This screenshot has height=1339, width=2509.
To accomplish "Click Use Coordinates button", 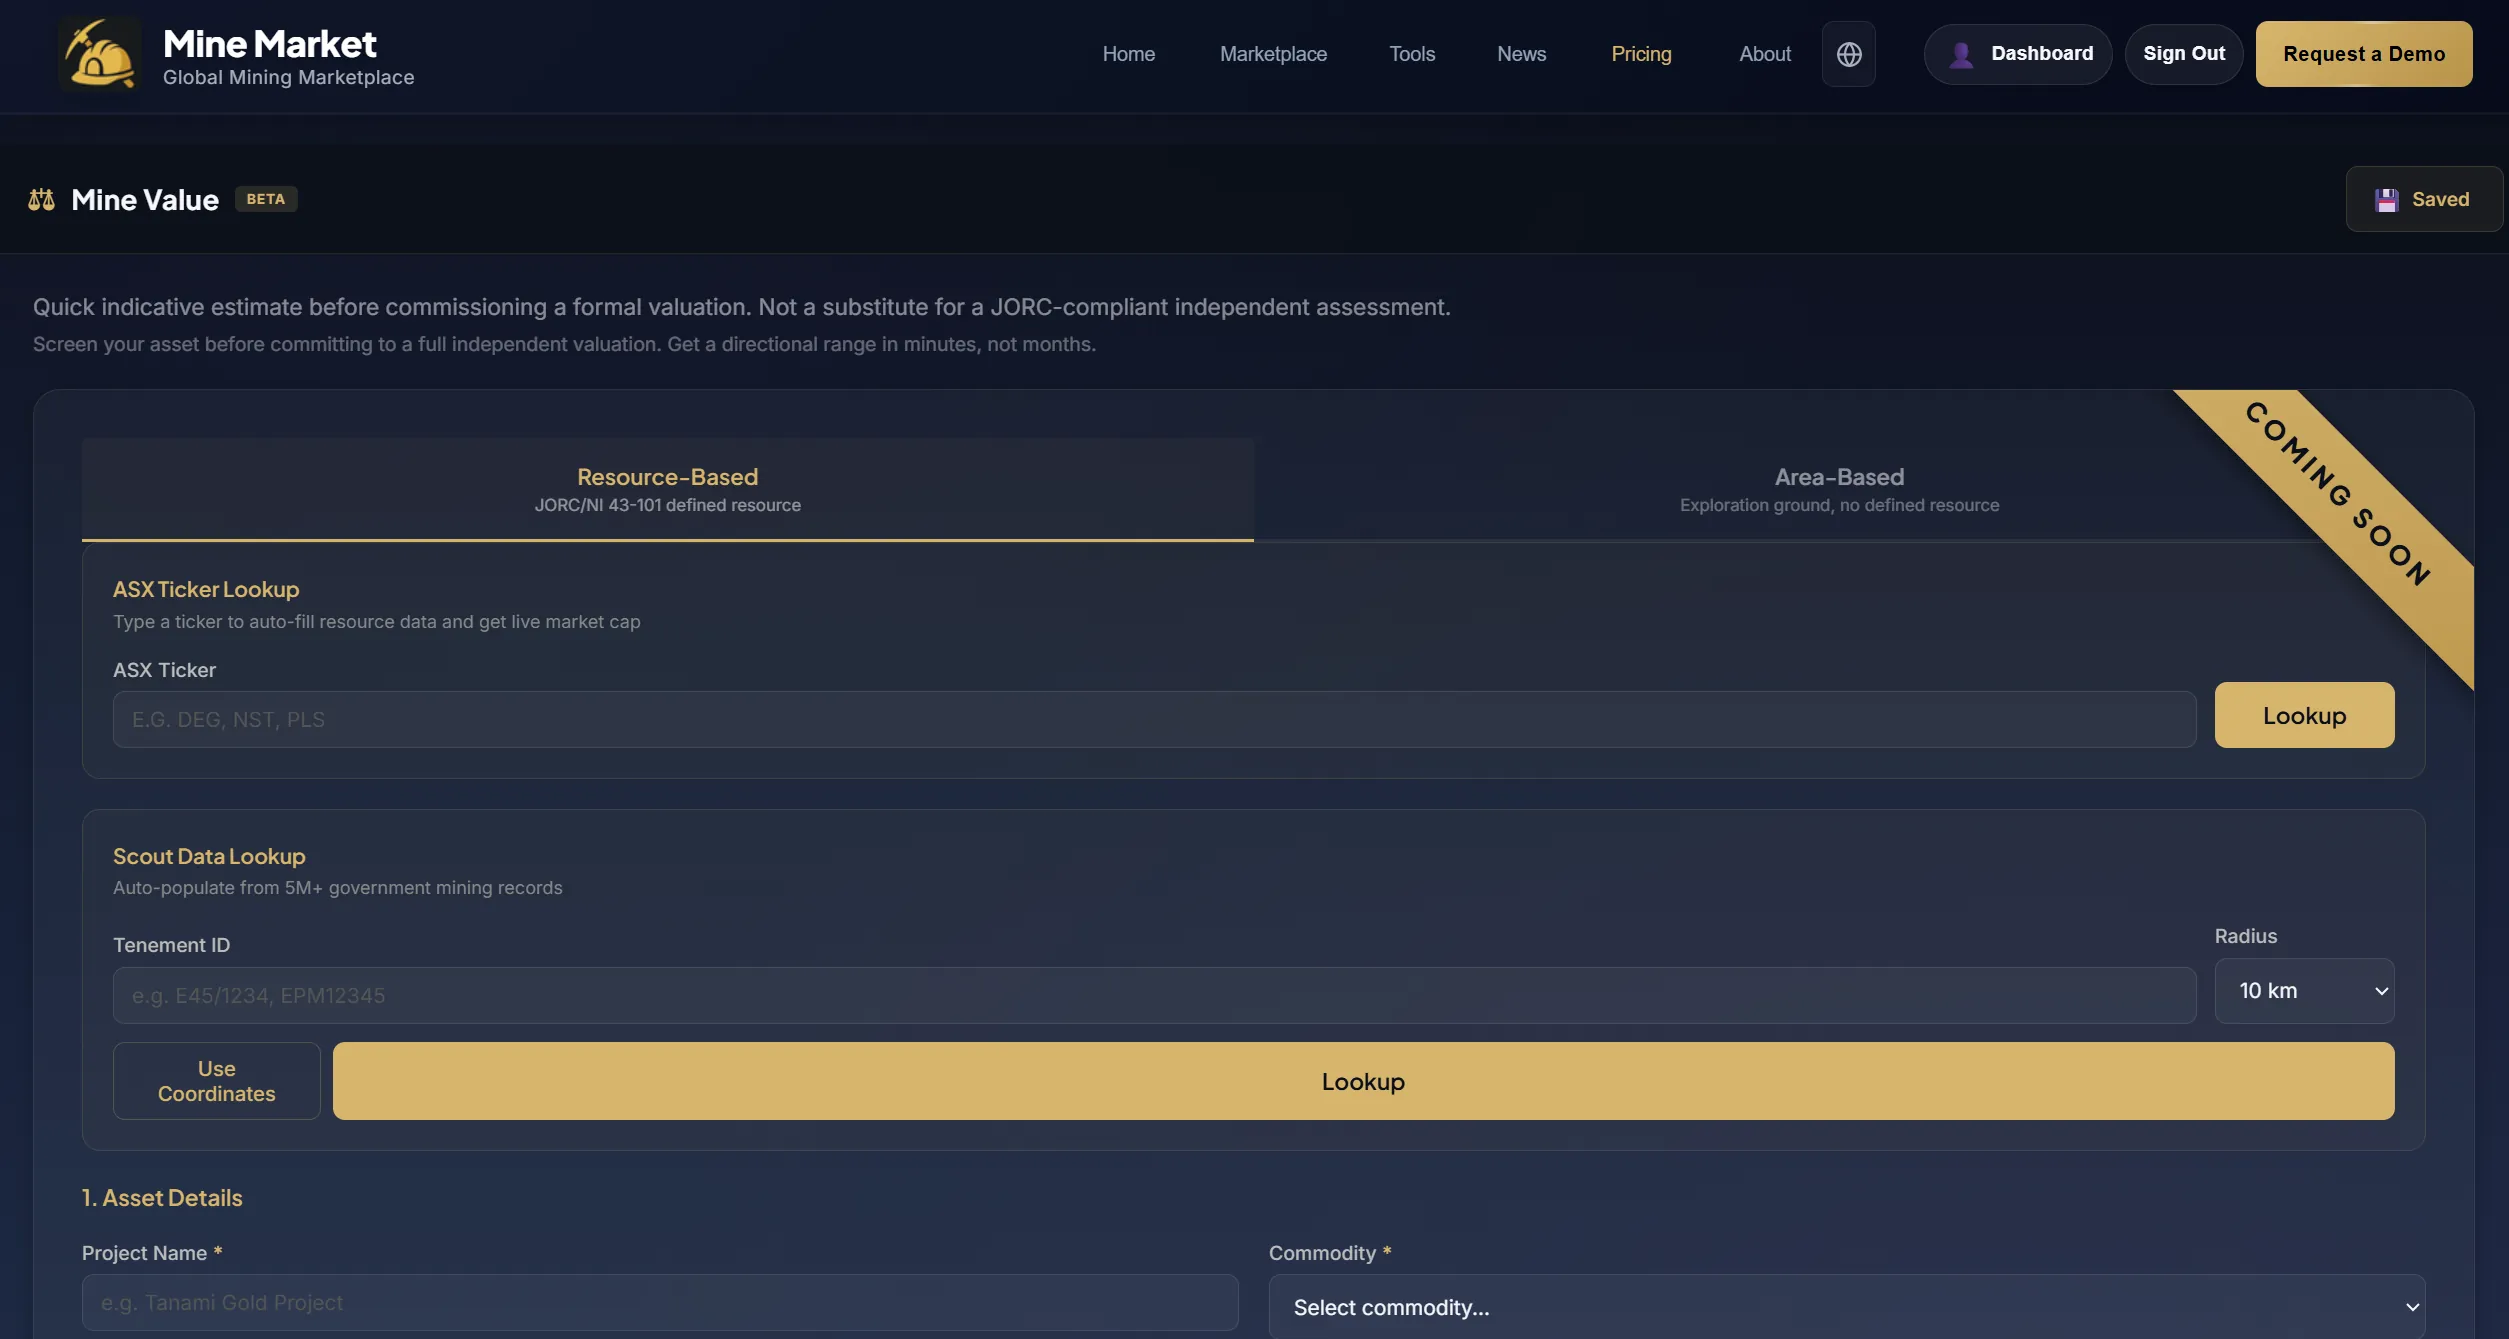I will [216, 1081].
